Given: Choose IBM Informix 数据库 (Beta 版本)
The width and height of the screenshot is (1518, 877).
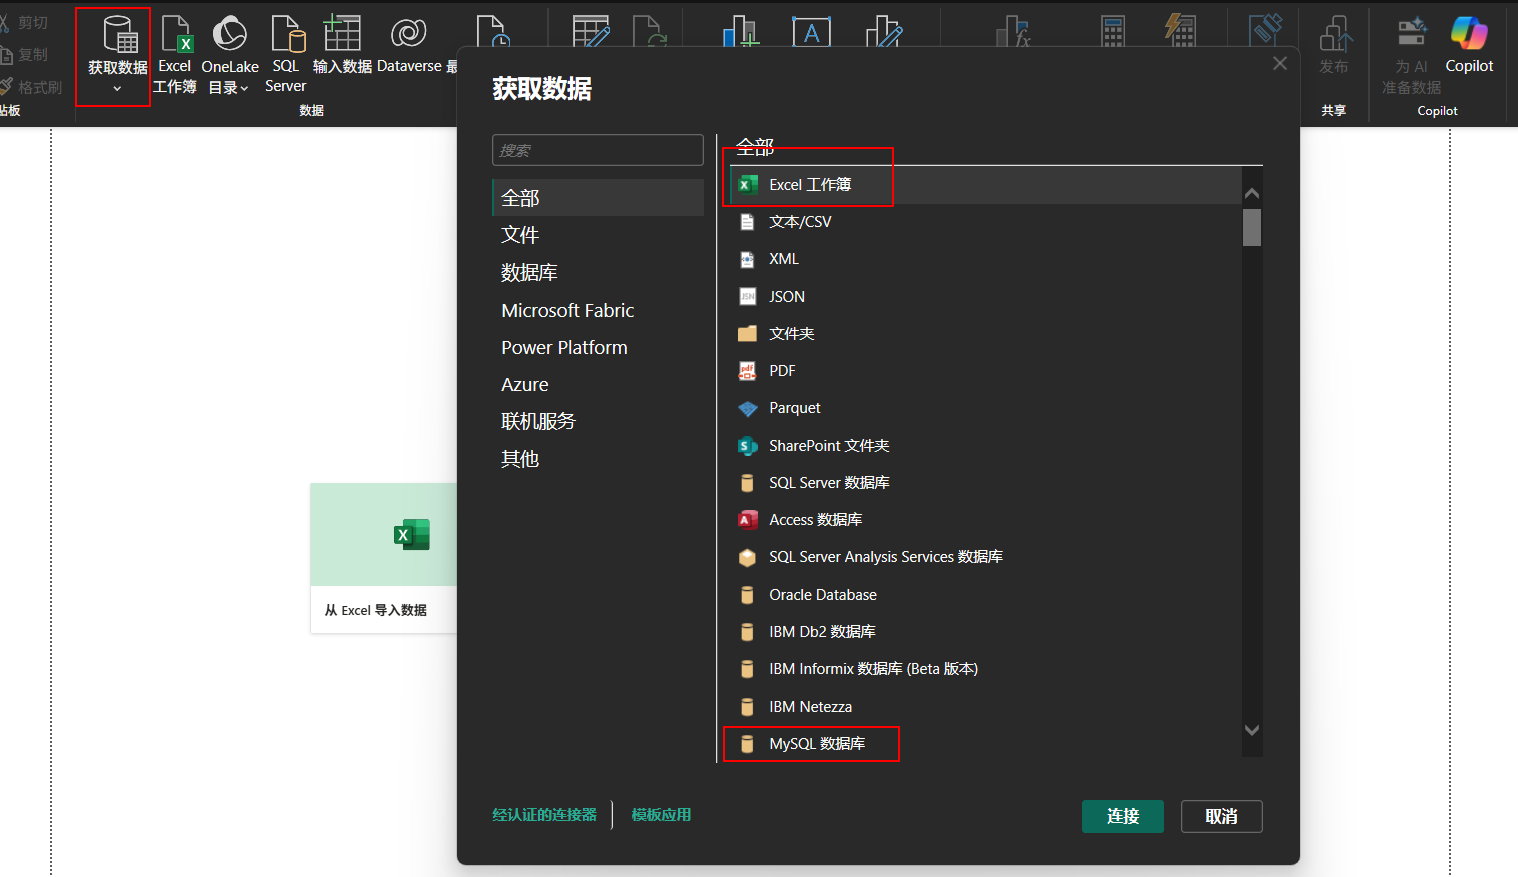Looking at the screenshot, I should [985, 669].
